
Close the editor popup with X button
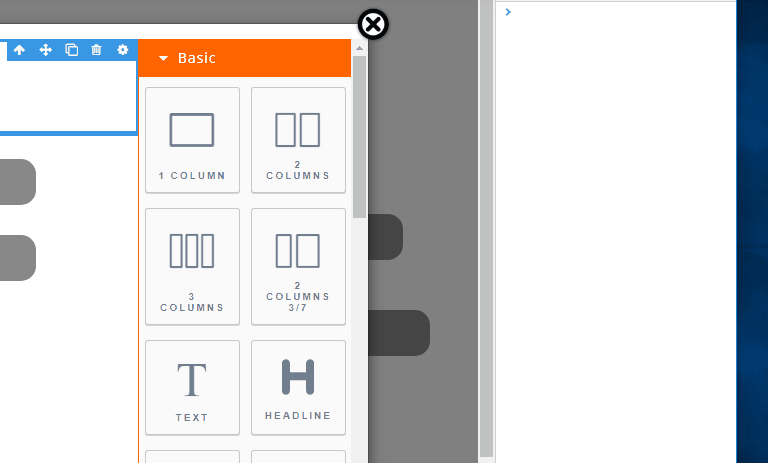pyautogui.click(x=373, y=24)
